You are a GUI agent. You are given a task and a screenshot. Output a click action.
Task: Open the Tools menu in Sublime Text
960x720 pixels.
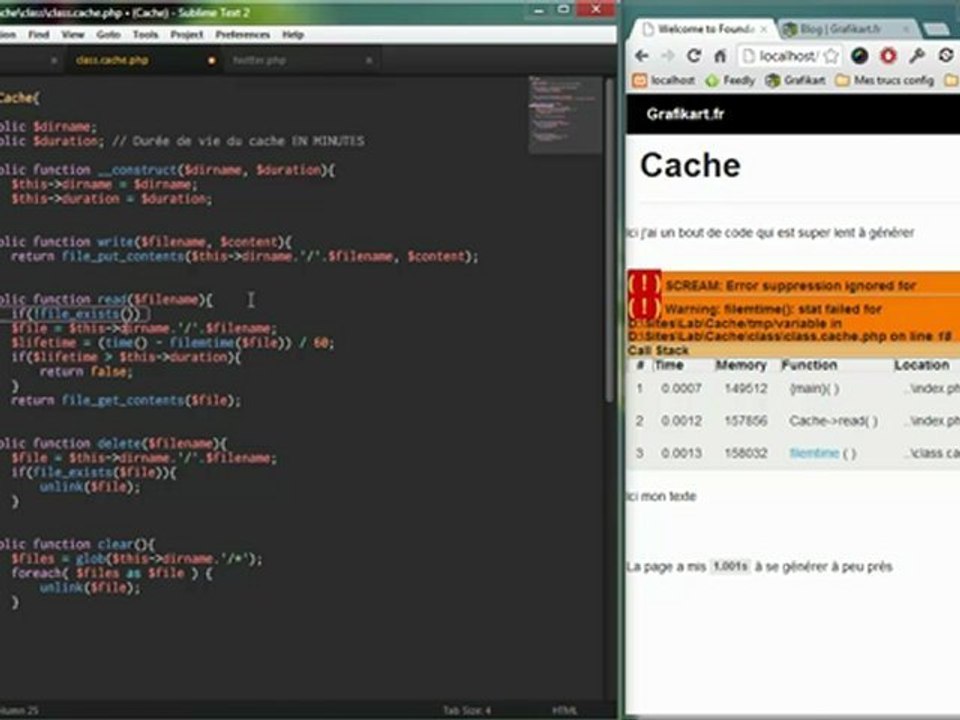click(x=146, y=35)
